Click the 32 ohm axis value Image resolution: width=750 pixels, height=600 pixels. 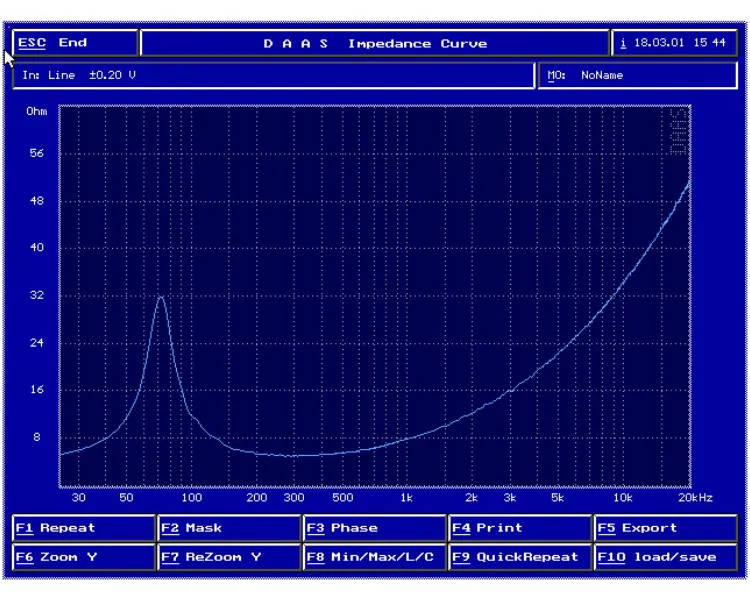[37, 295]
